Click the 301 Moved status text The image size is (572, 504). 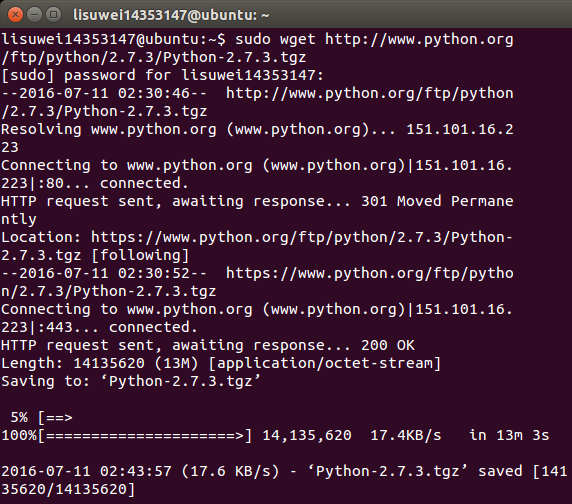401,201
